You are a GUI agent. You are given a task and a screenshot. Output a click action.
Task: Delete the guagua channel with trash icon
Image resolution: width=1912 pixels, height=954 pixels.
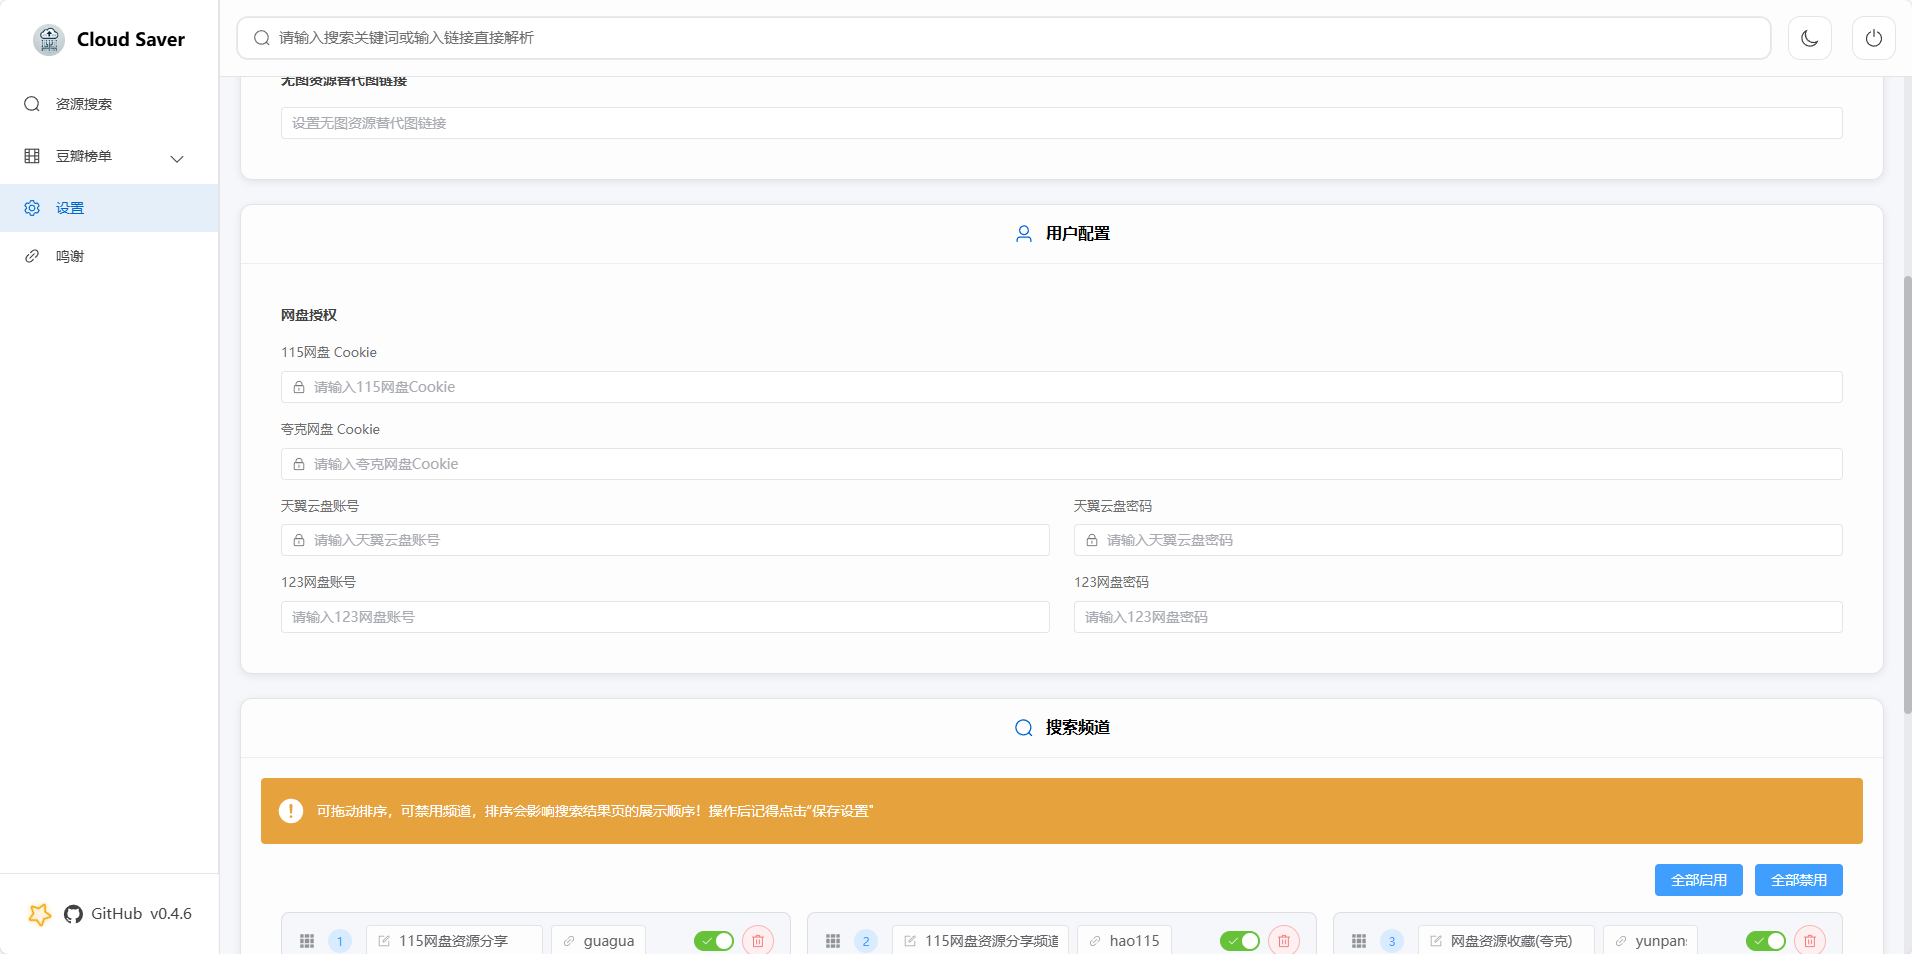tap(758, 940)
